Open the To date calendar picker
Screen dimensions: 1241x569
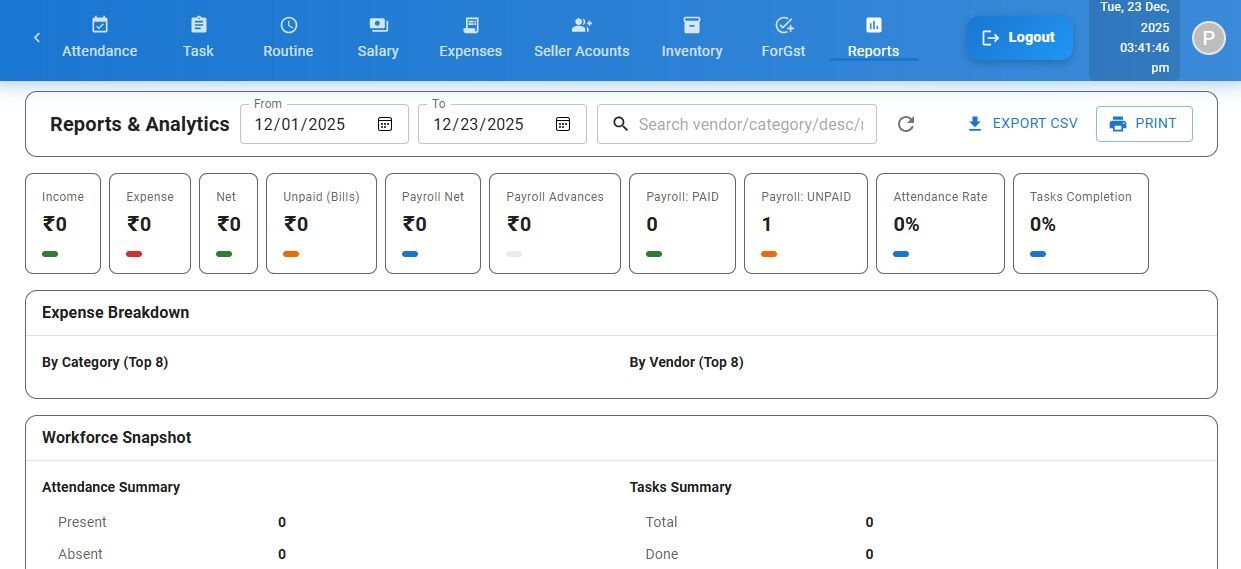pyautogui.click(x=563, y=124)
